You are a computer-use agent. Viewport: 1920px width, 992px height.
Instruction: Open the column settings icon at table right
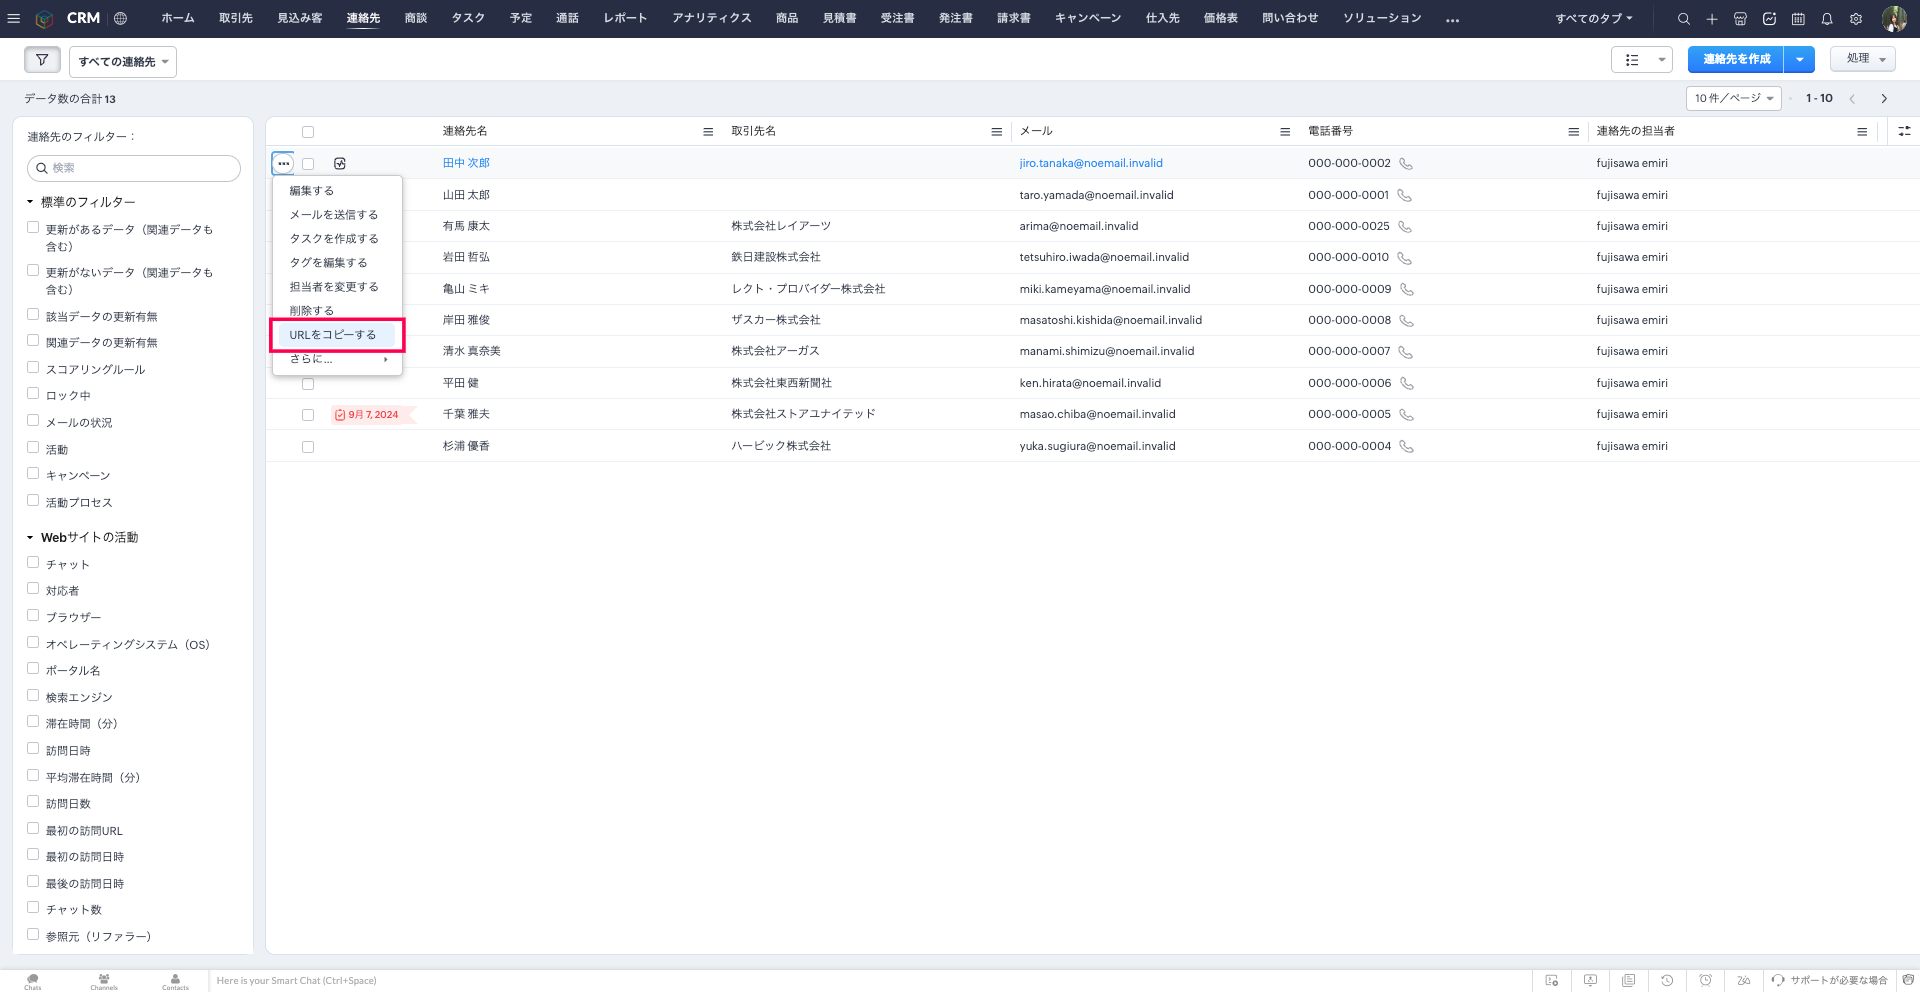click(1904, 131)
